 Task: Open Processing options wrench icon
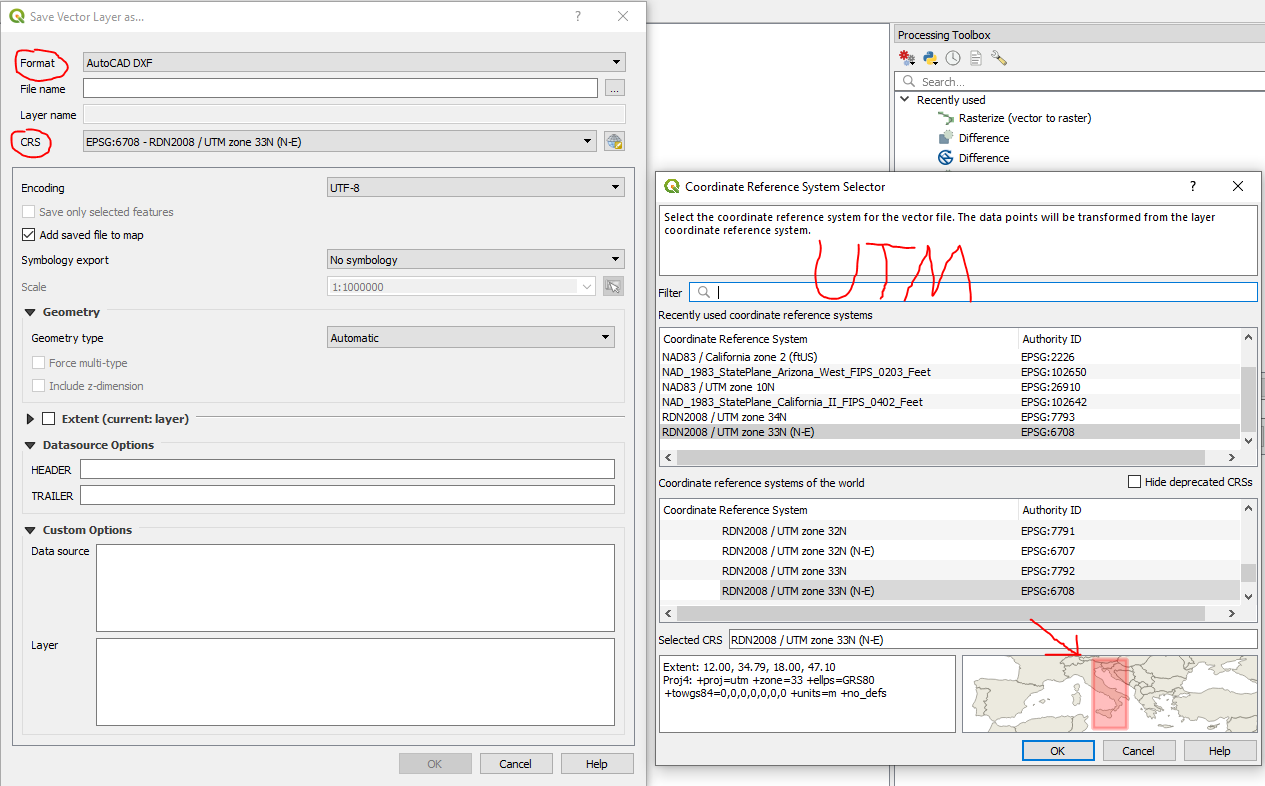pyautogui.click(x=998, y=58)
